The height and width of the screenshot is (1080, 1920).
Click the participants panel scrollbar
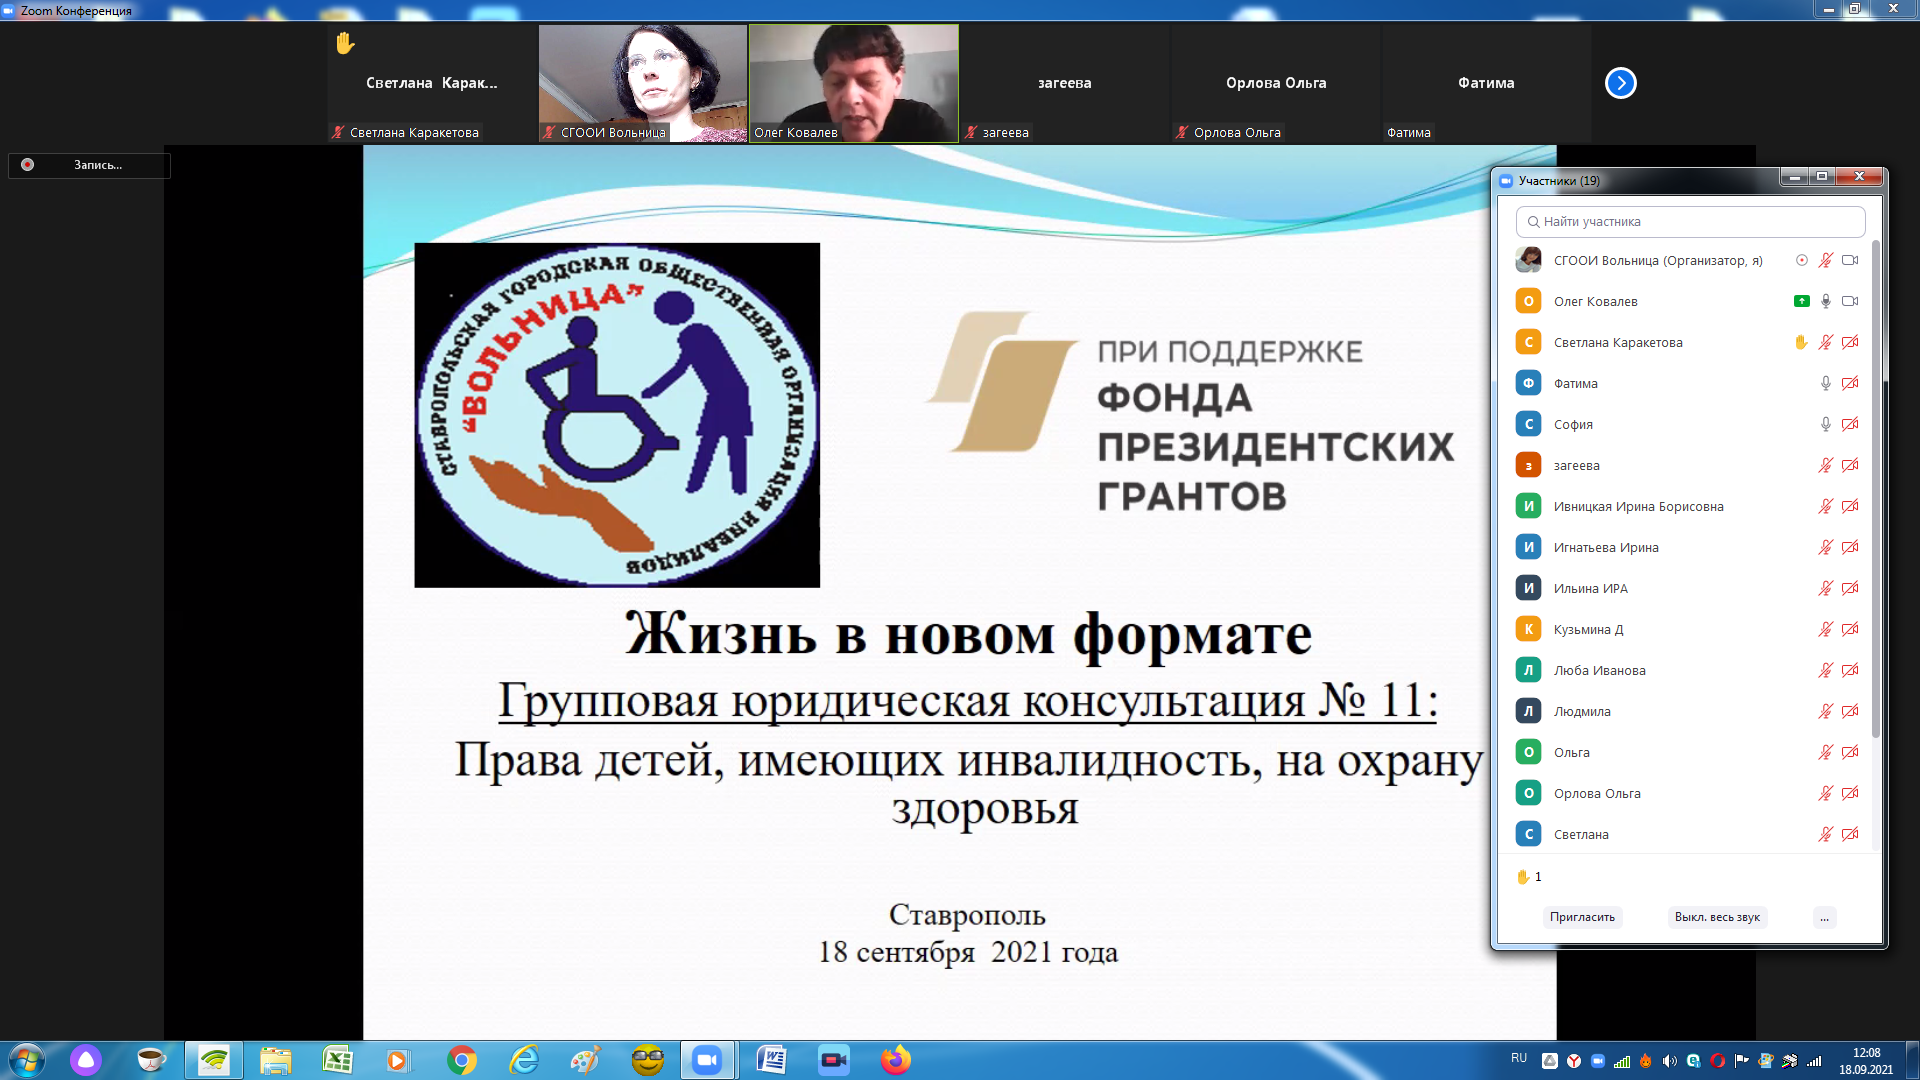1876,490
